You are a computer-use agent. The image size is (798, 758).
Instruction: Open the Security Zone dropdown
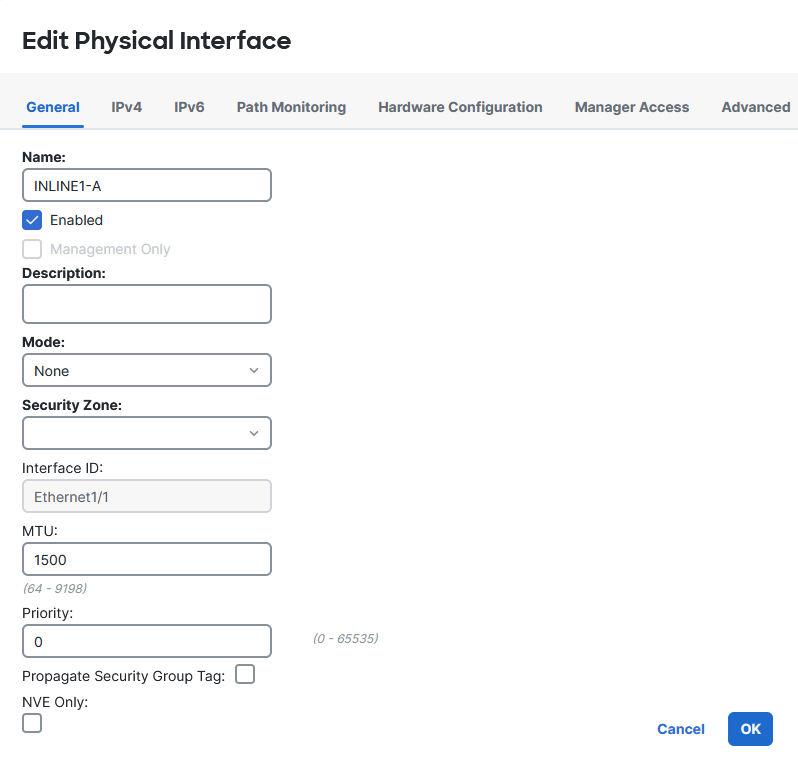point(146,433)
